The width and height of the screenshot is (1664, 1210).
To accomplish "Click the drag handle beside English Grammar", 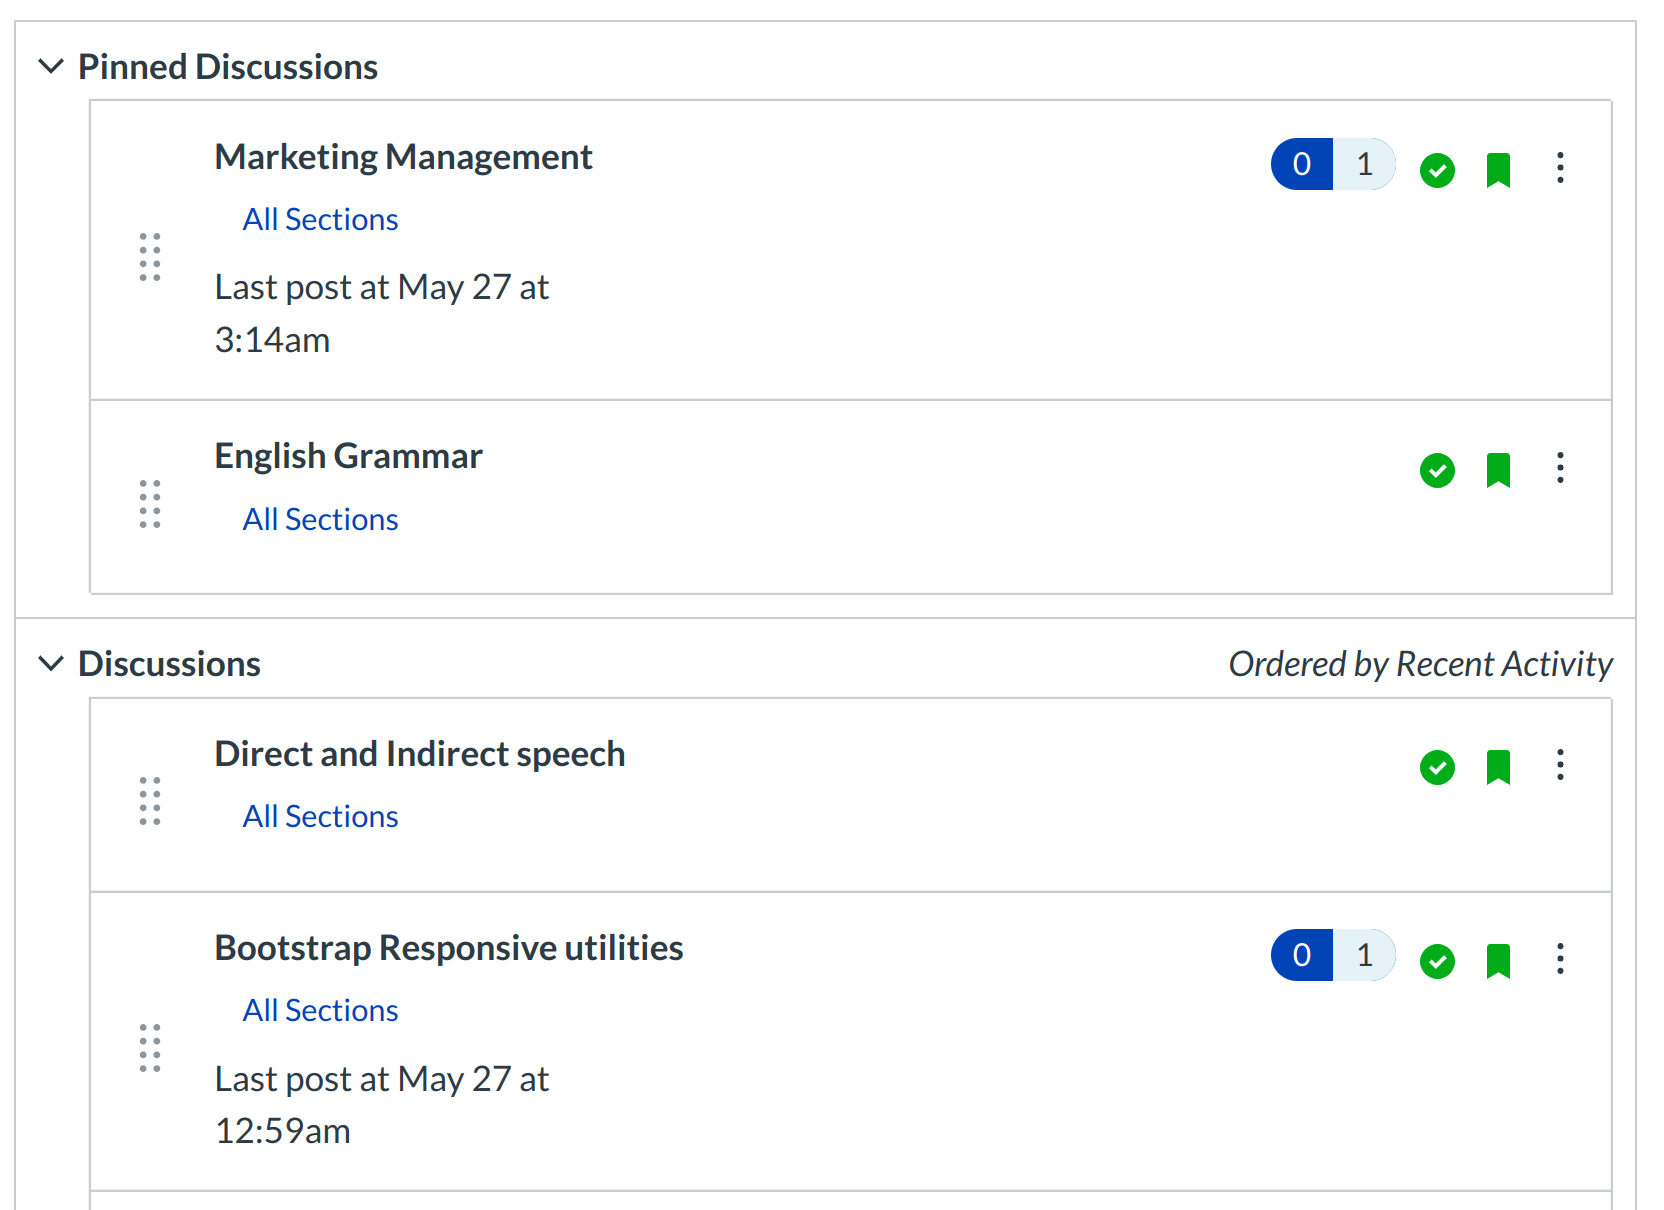I will click(x=150, y=504).
